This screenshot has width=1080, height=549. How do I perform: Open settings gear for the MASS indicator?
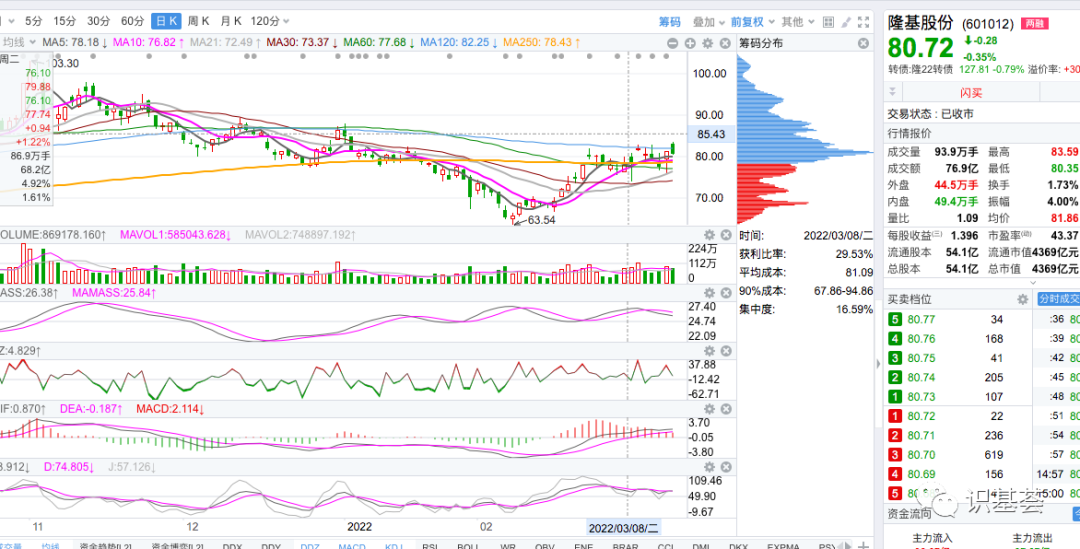point(709,293)
